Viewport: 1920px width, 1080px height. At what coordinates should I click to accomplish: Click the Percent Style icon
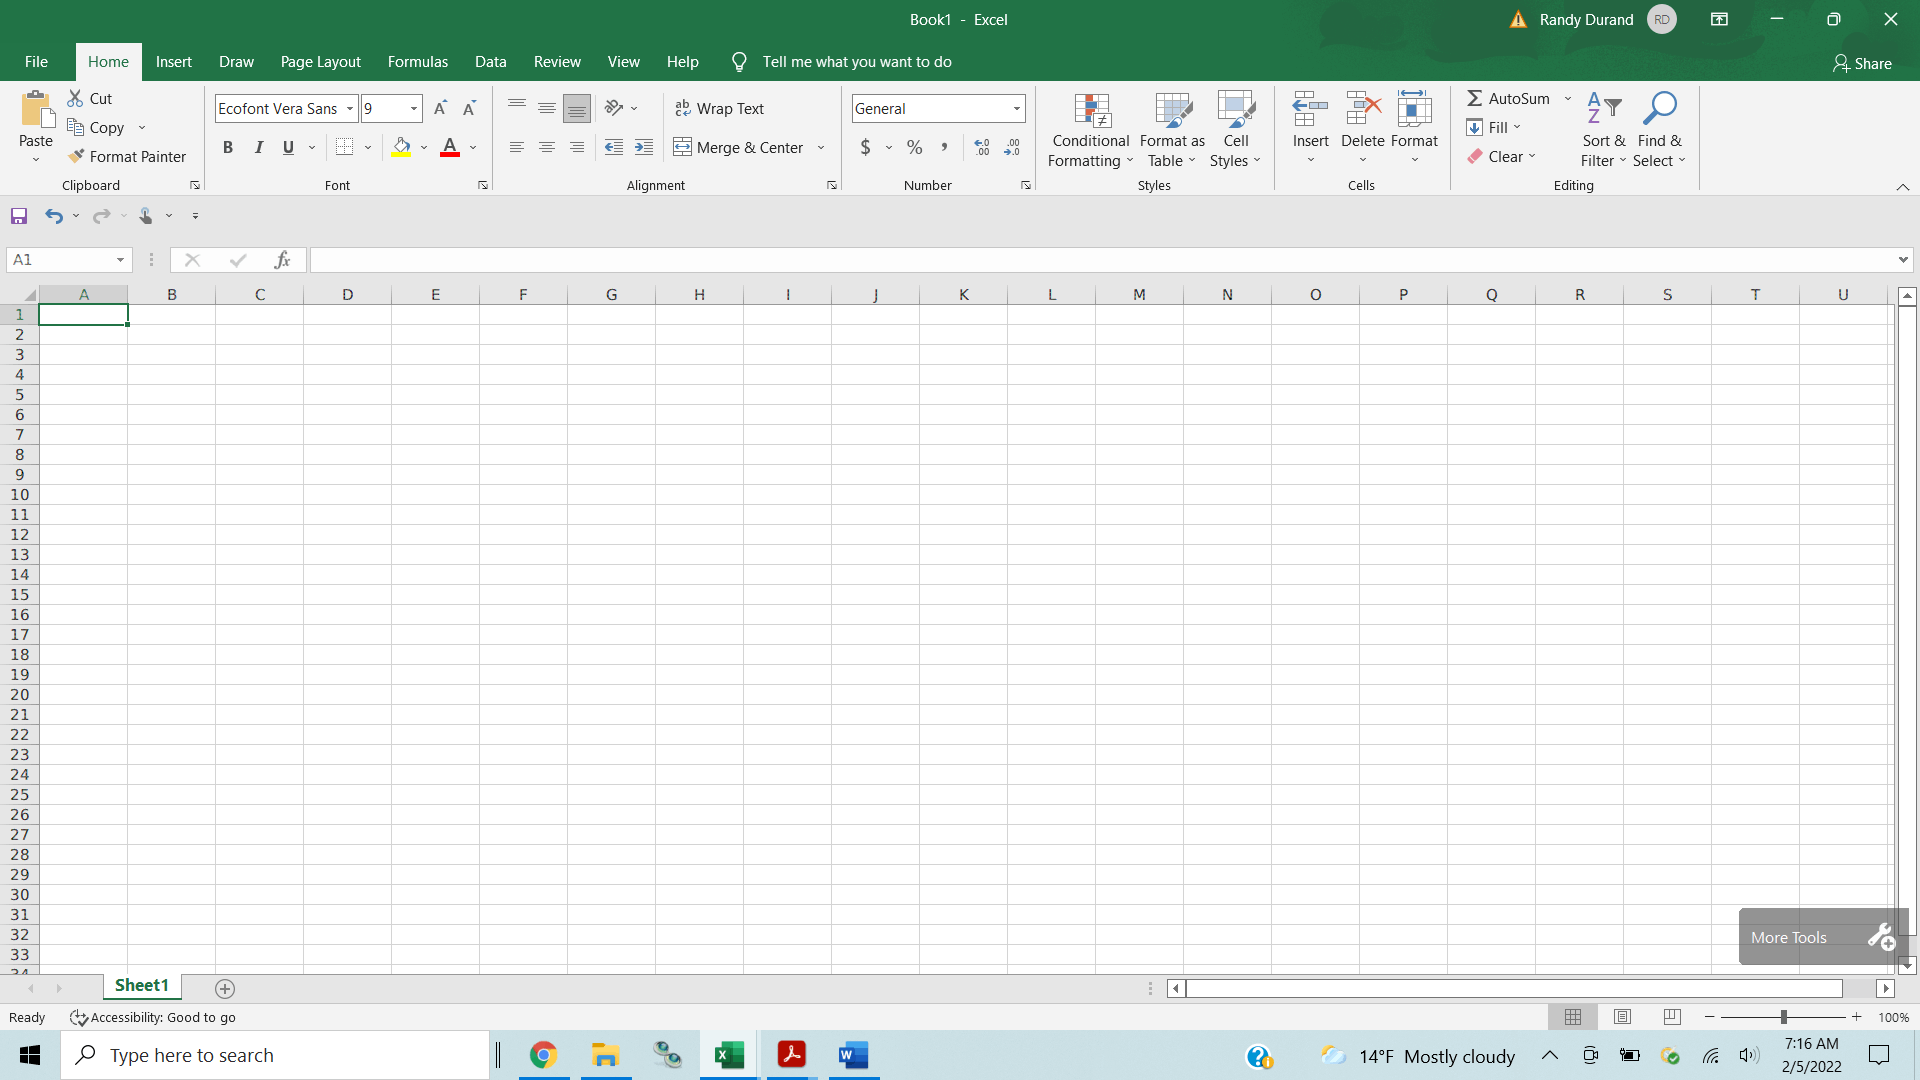pyautogui.click(x=914, y=147)
